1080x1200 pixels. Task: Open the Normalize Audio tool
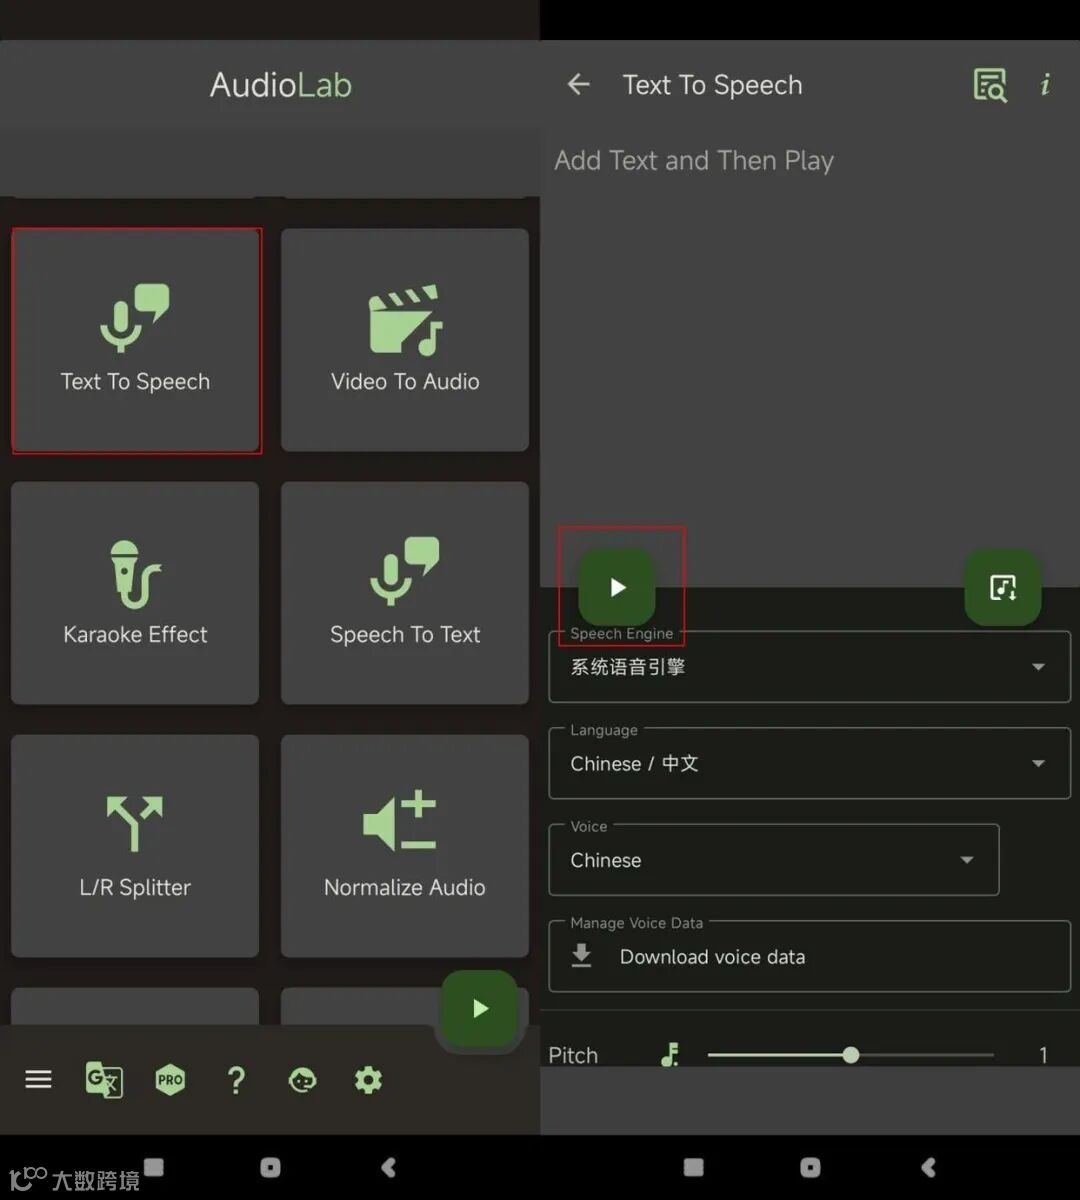[x=405, y=846]
